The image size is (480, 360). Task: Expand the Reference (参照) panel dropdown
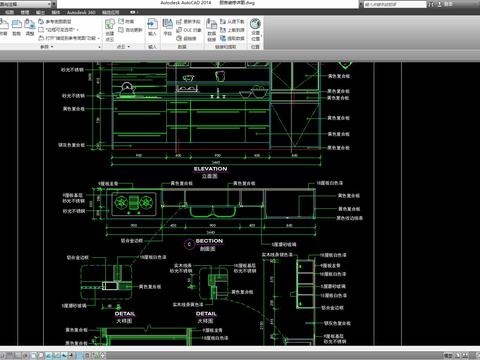pyautogui.click(x=47, y=47)
